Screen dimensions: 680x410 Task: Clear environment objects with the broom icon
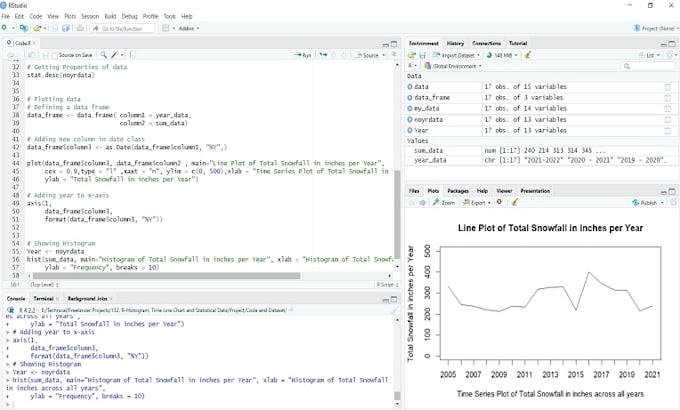pyautogui.click(x=527, y=55)
